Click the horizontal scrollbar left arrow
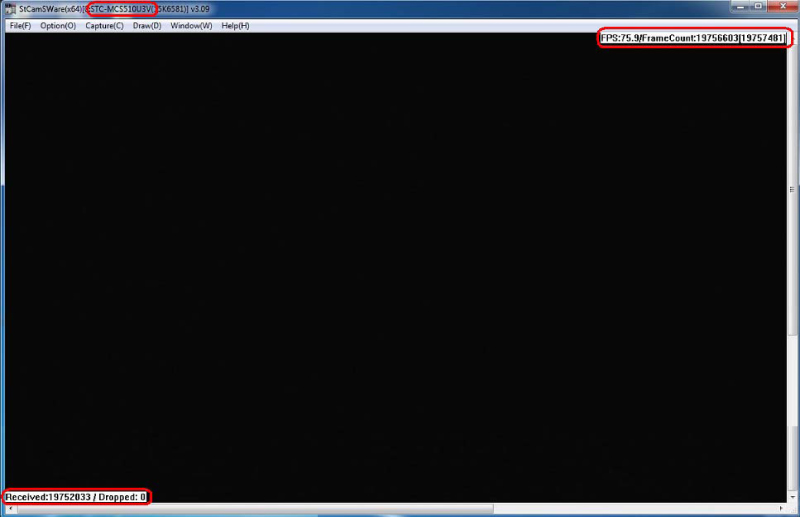This screenshot has width=800, height=517. (x=9, y=509)
